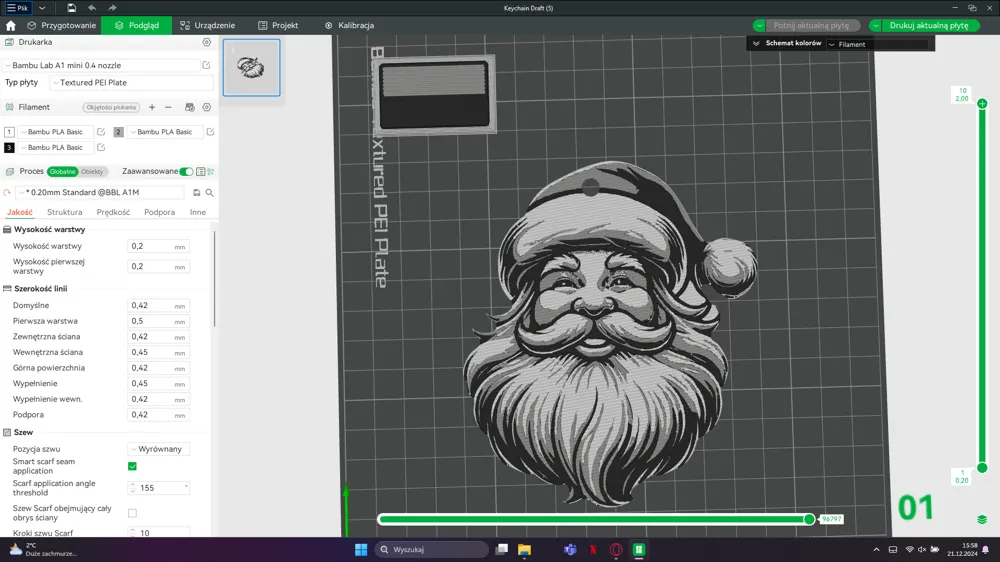Edit filament 2 preset
Image resolution: width=1000 pixels, height=562 pixels.
[210, 132]
